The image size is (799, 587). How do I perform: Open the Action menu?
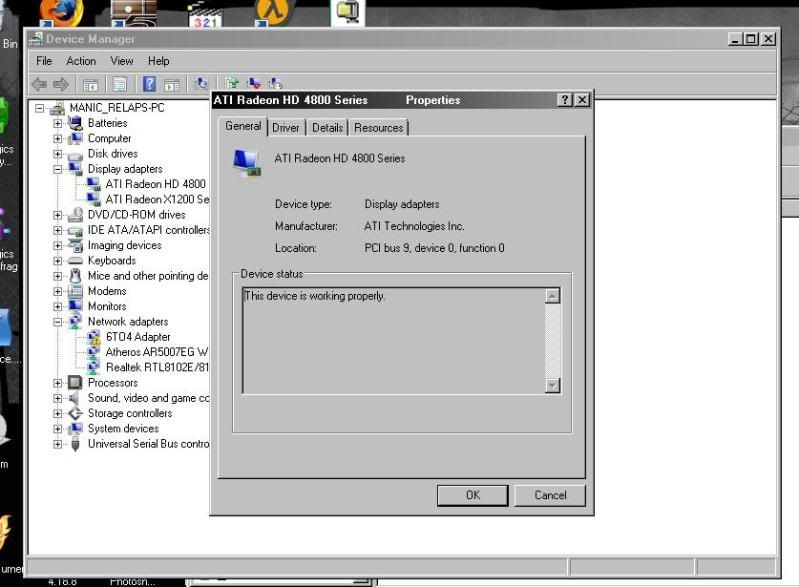pos(81,61)
